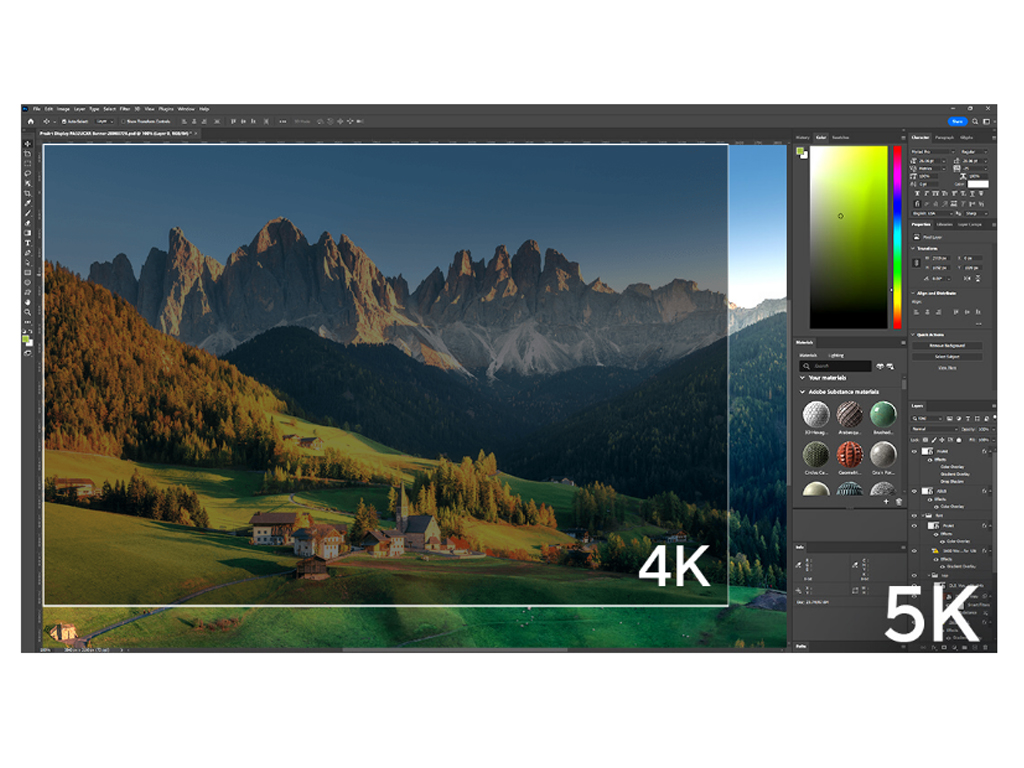
Task: Click the Home icon in options bar
Action: pyautogui.click(x=31, y=121)
